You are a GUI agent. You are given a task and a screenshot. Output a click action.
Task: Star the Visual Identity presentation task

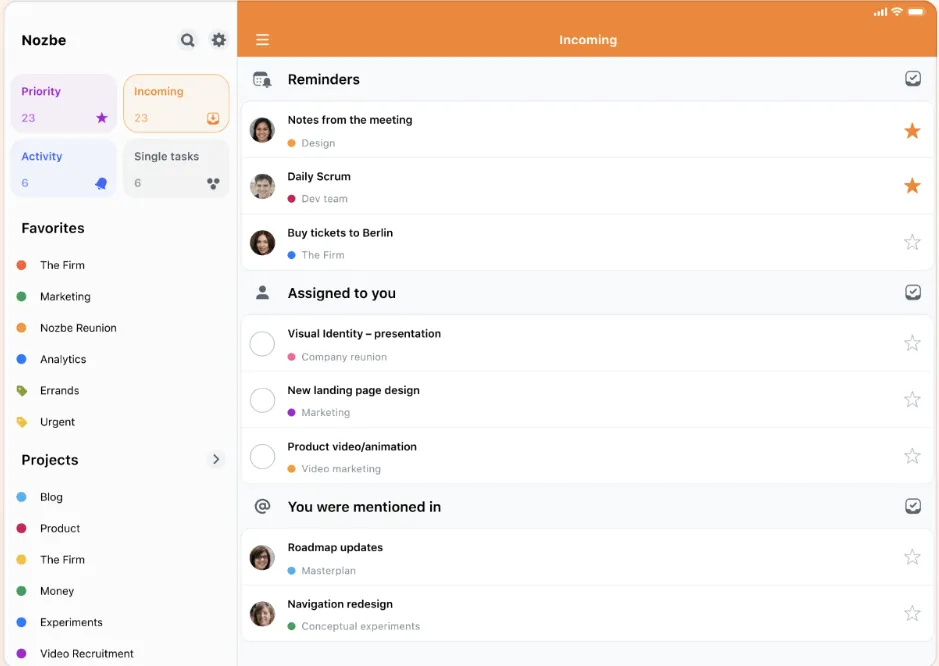click(x=911, y=343)
